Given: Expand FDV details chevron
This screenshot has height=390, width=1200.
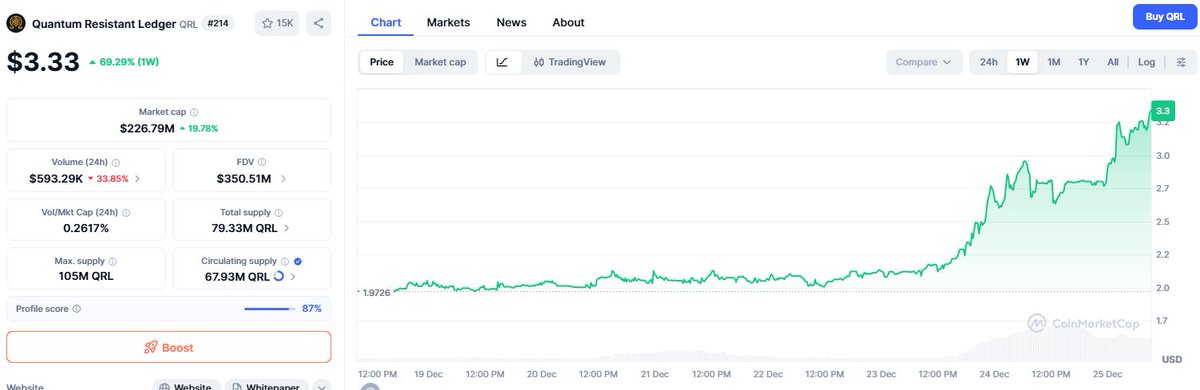Looking at the screenshot, I should pos(284,179).
